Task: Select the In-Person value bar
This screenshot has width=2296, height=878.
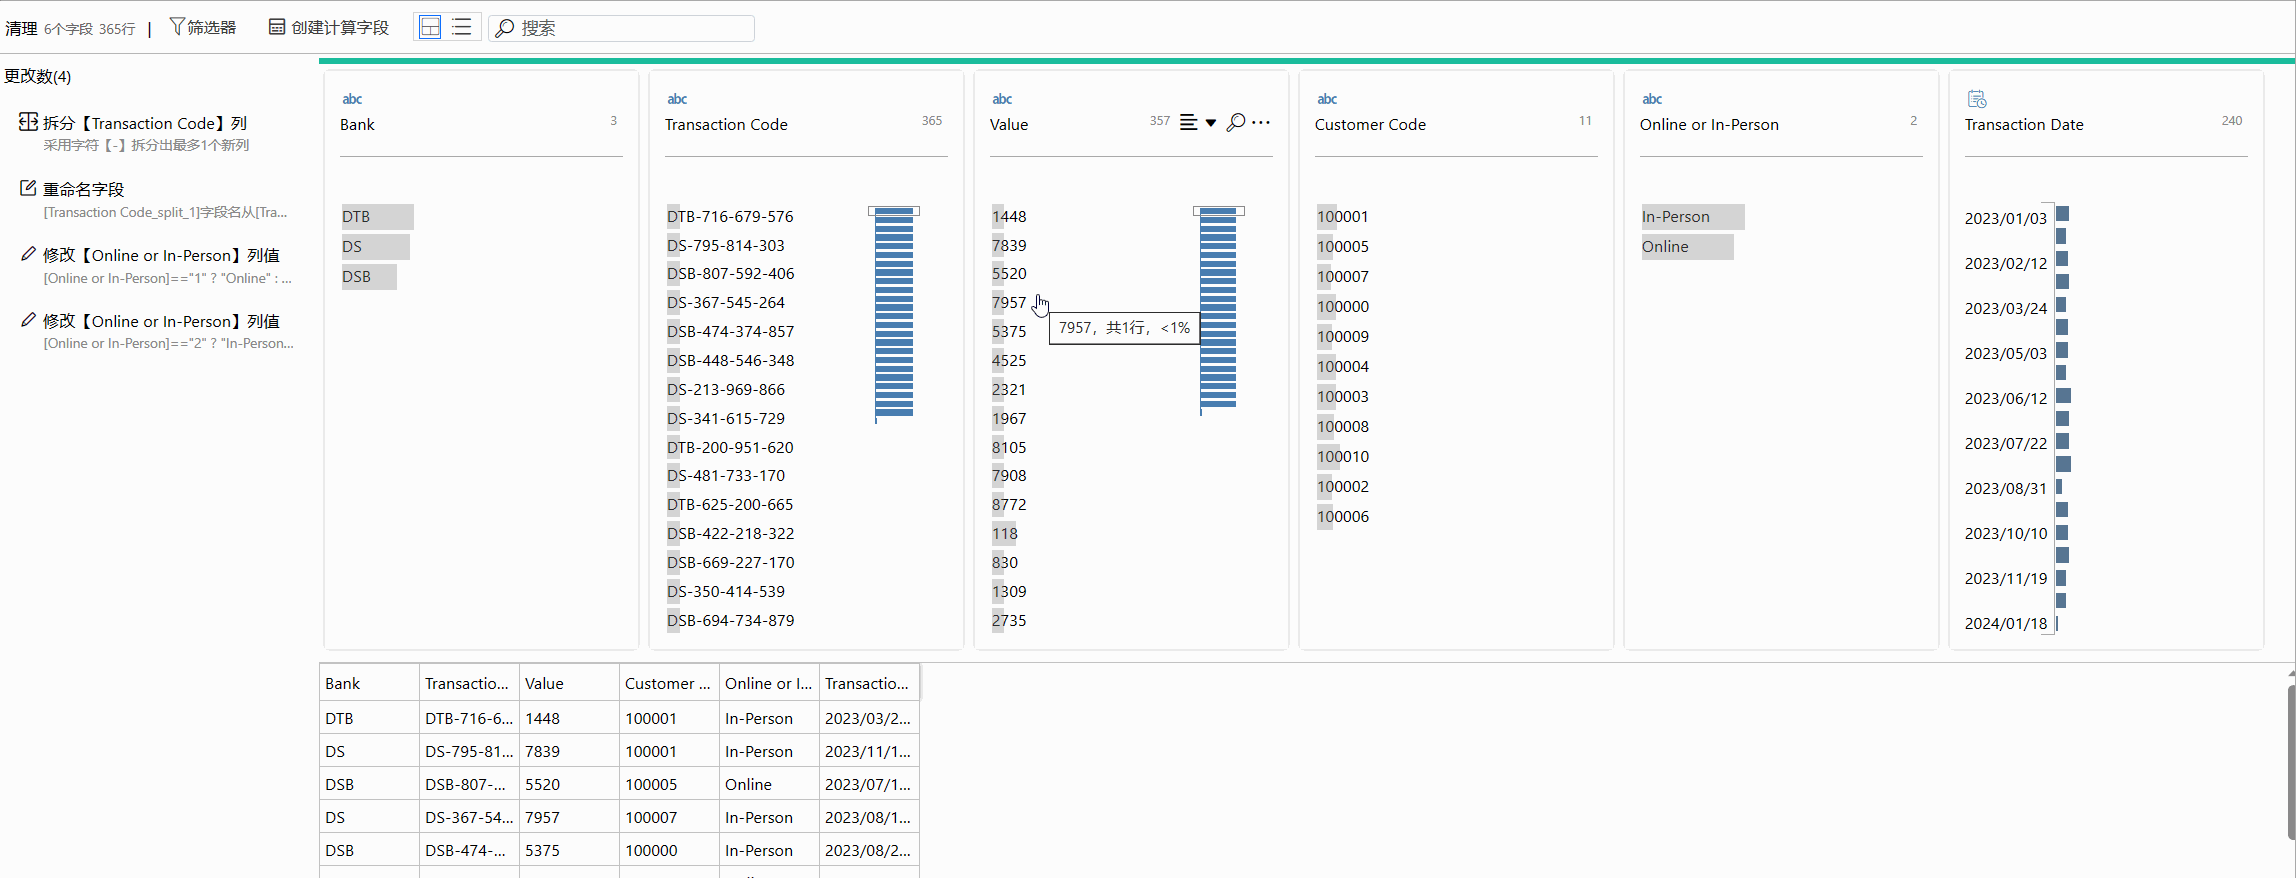Action: coord(1692,217)
